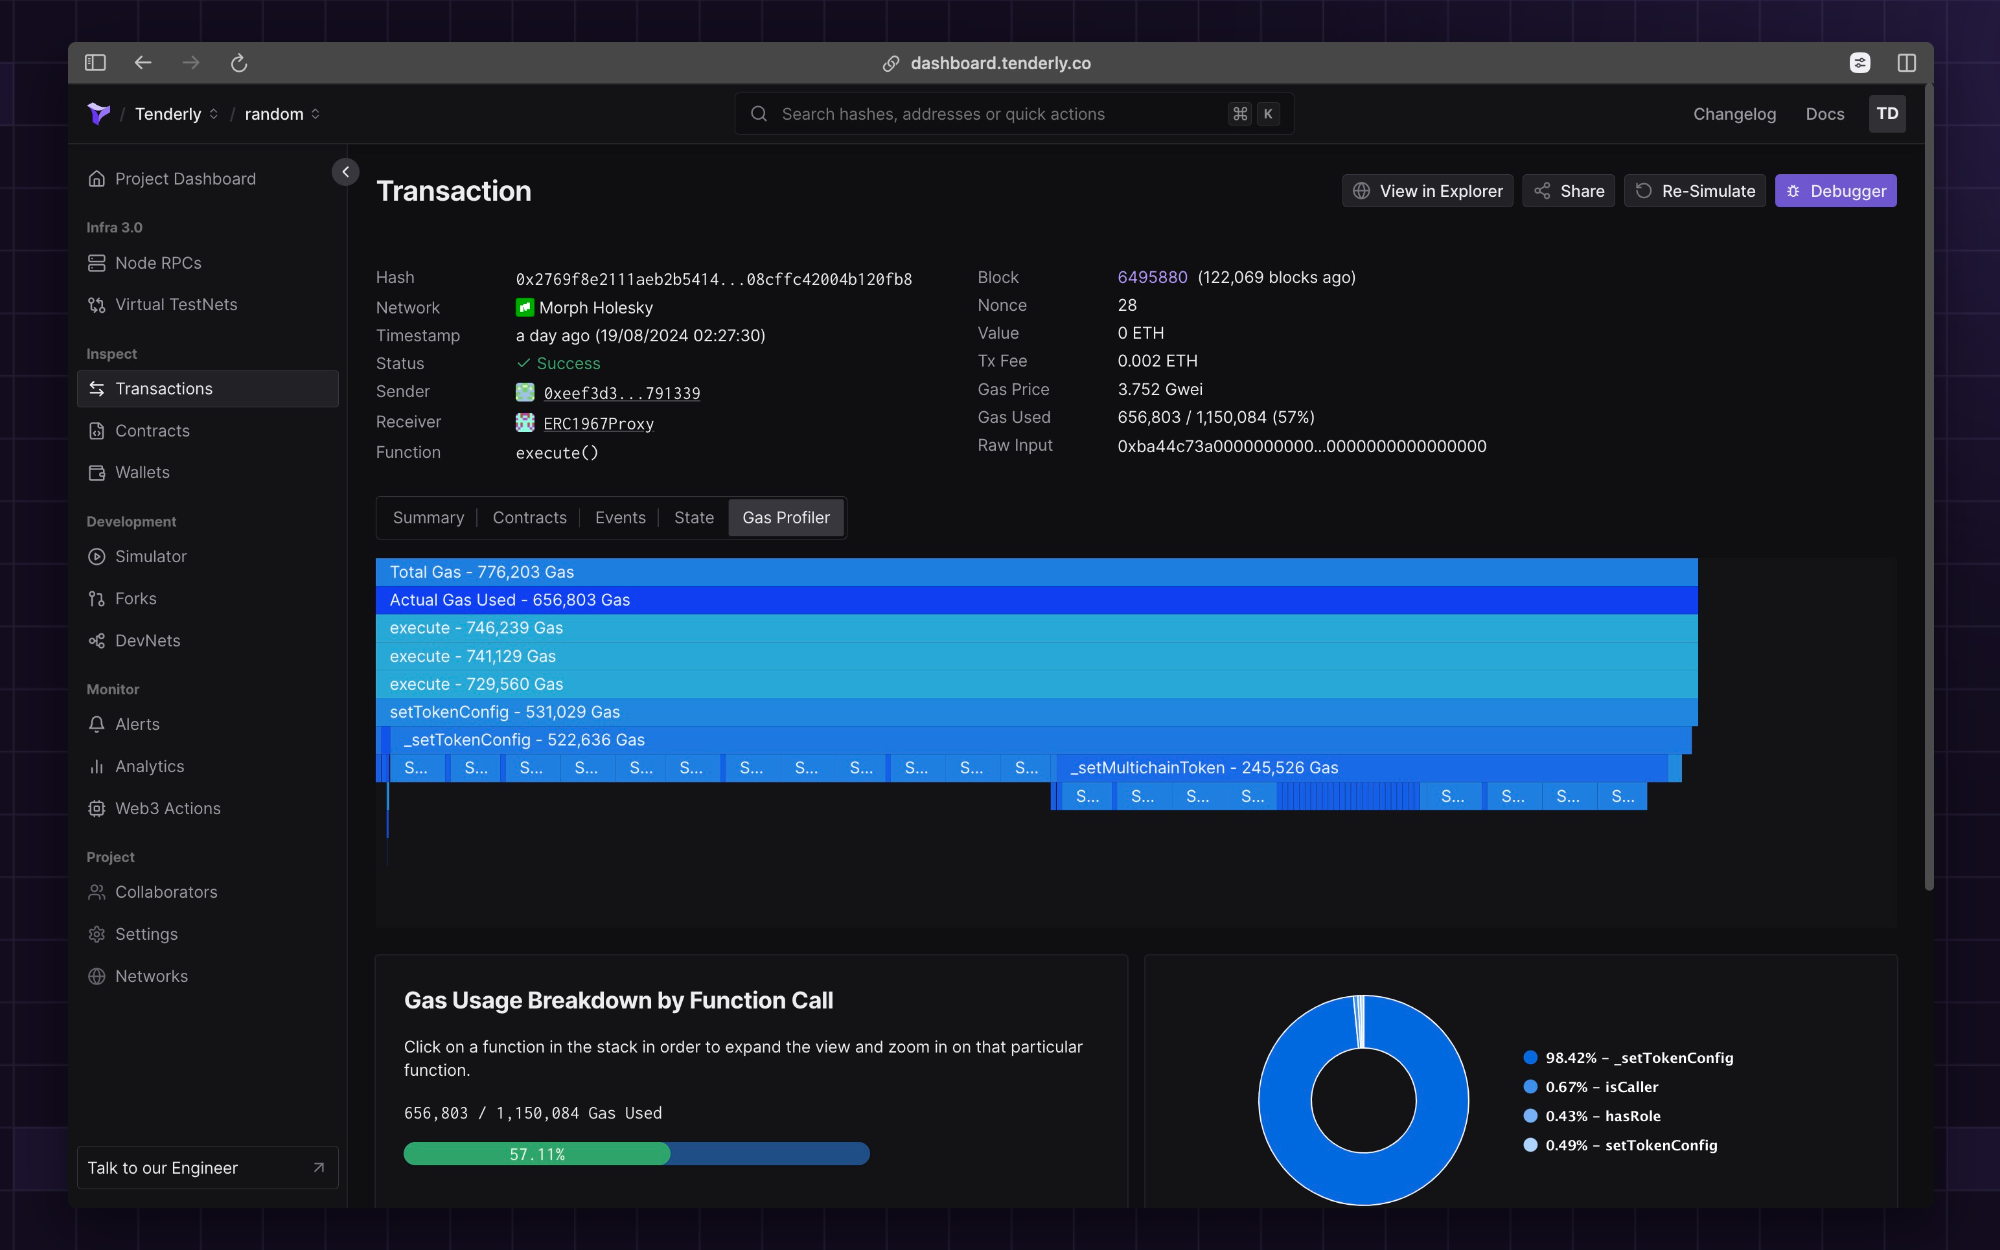
Task: Click the Alerts monitor icon
Action: (x=96, y=723)
